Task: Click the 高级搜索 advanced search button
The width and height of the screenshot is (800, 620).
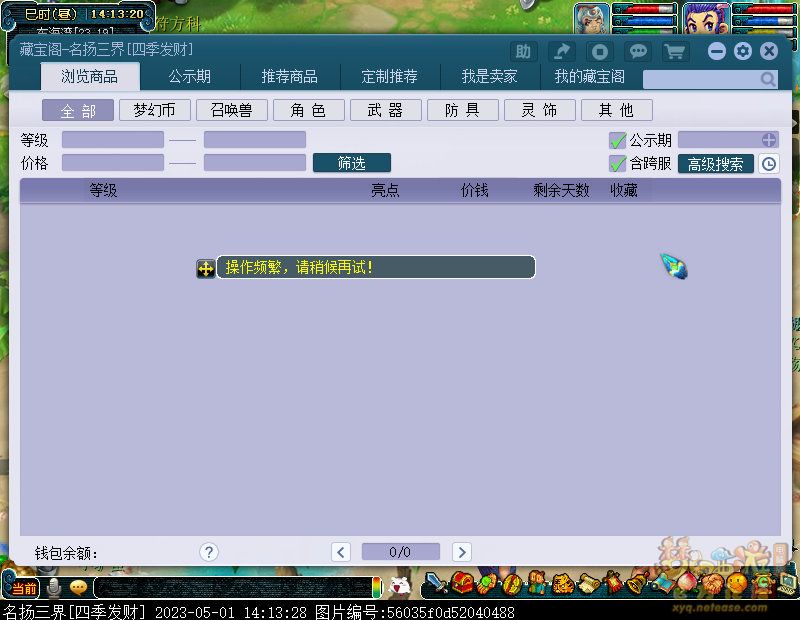Action: pyautogui.click(x=715, y=164)
